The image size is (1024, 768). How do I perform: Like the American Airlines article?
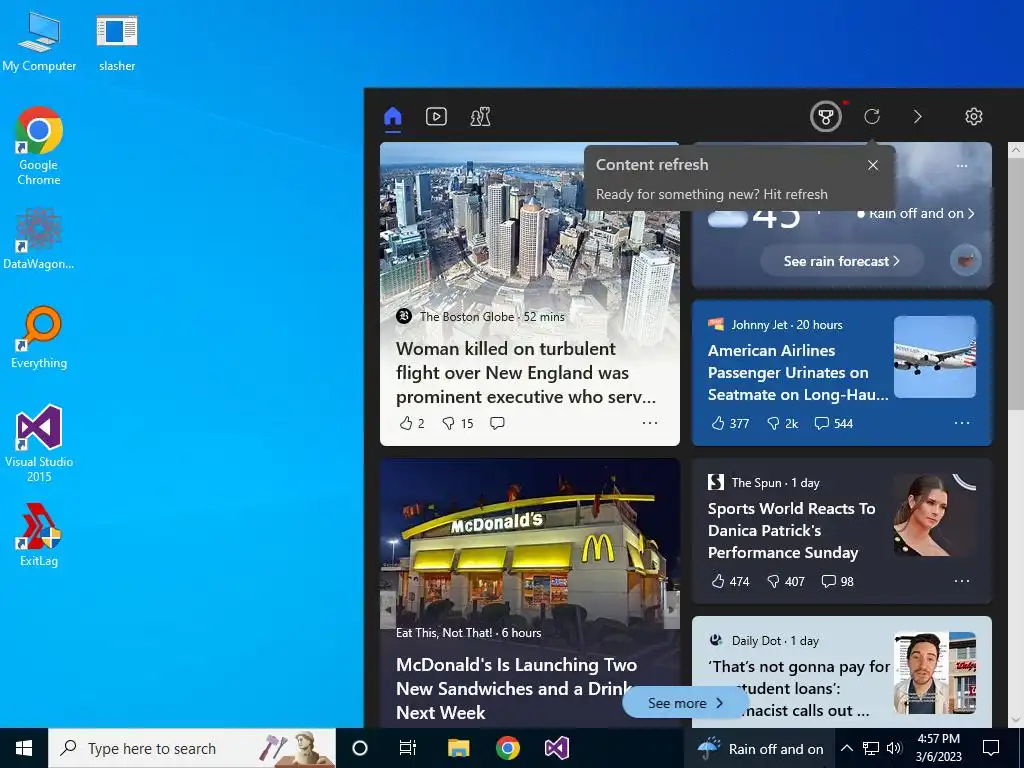[730, 423]
